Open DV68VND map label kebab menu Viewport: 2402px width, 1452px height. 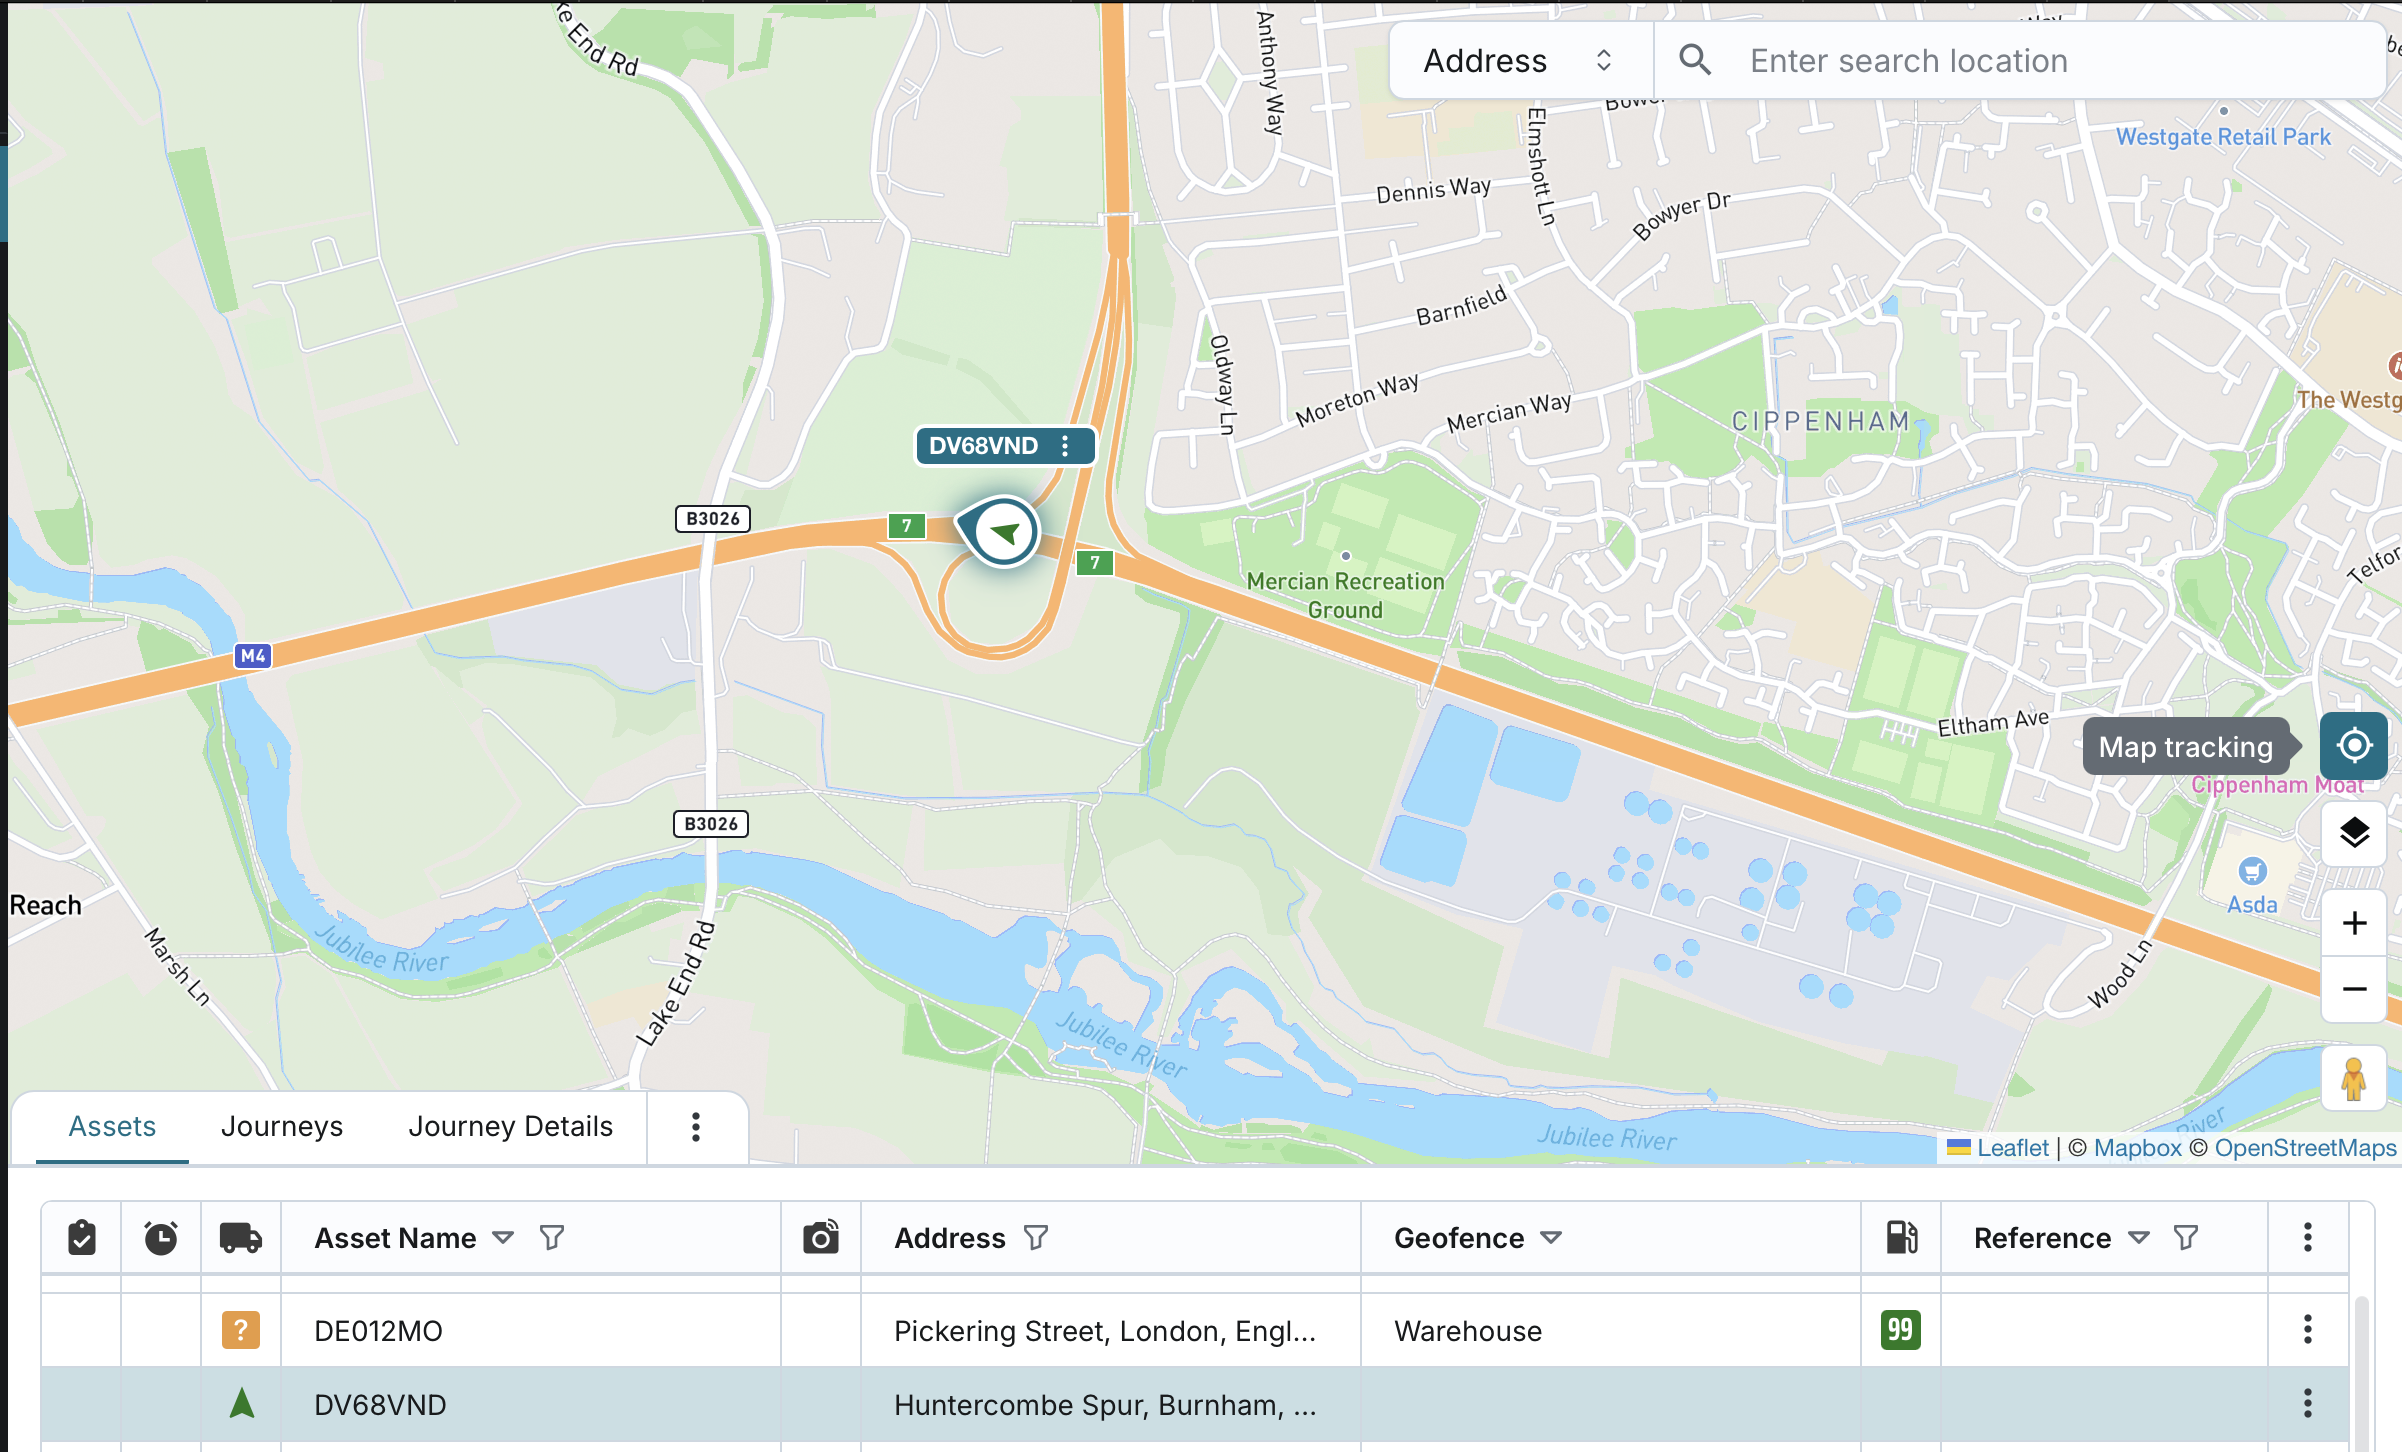1065,446
